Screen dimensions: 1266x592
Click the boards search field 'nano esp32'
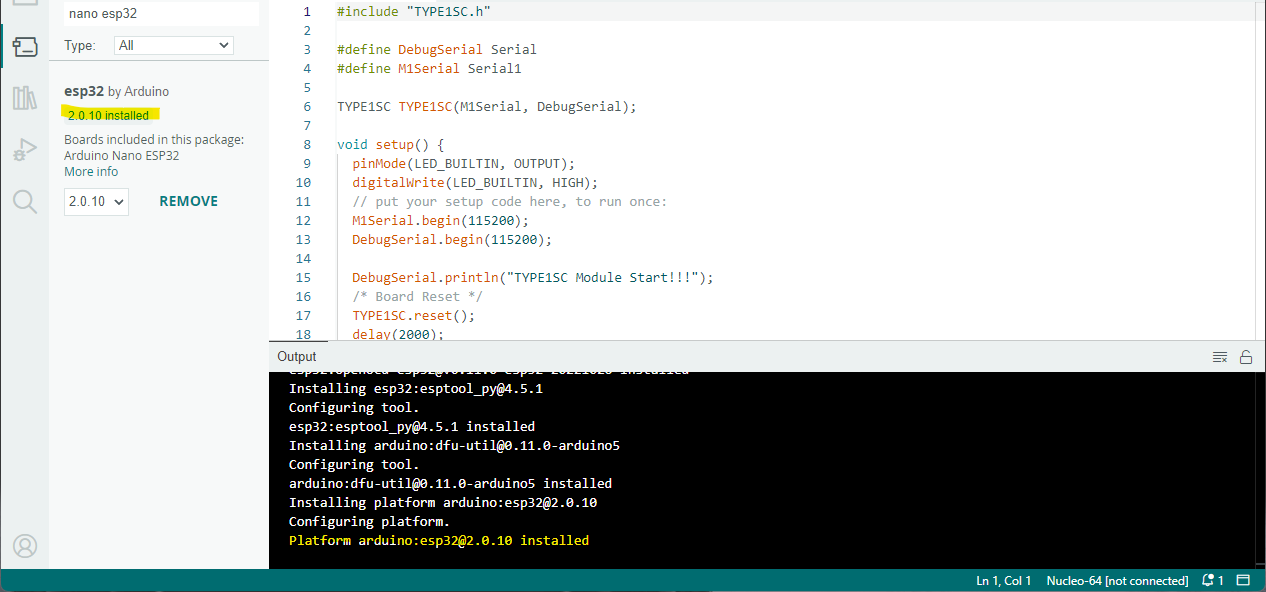(x=161, y=14)
